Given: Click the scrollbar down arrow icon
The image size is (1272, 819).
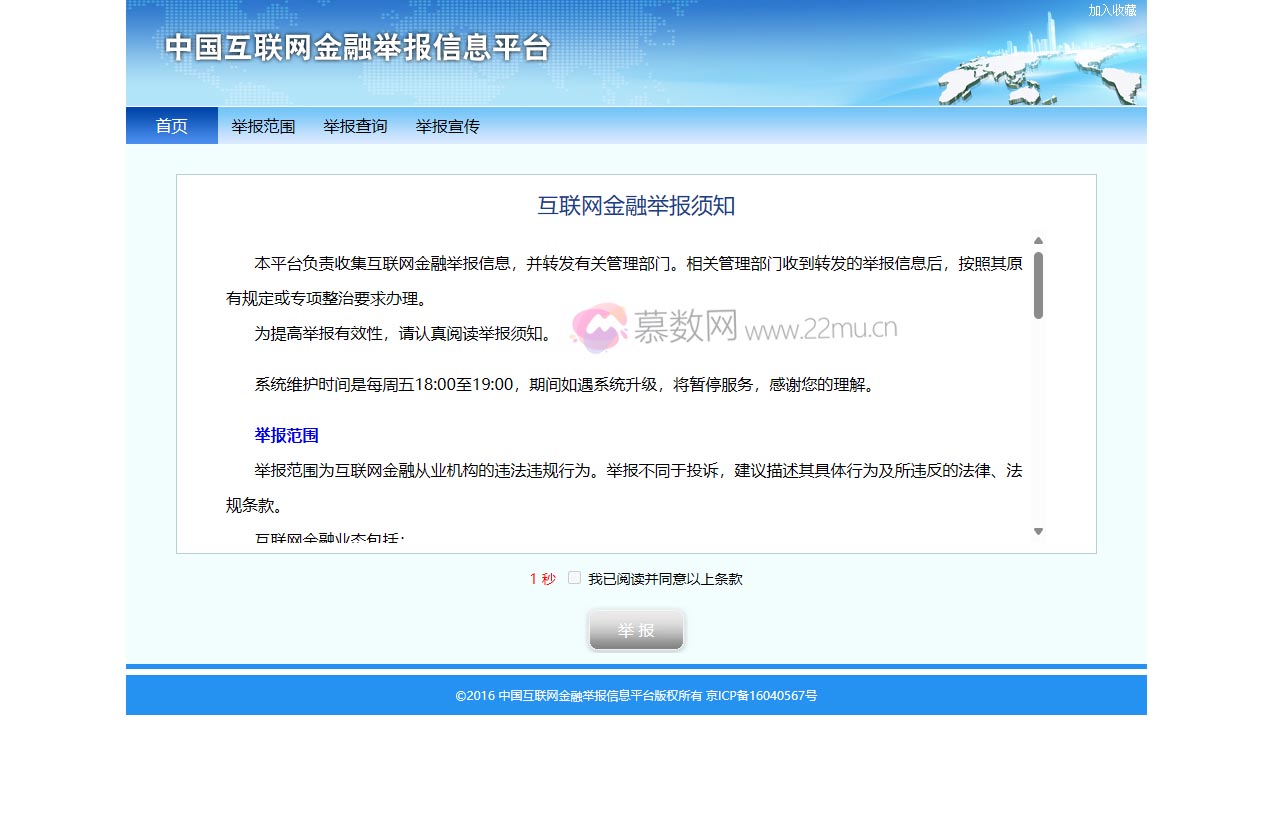Looking at the screenshot, I should click(x=1038, y=531).
